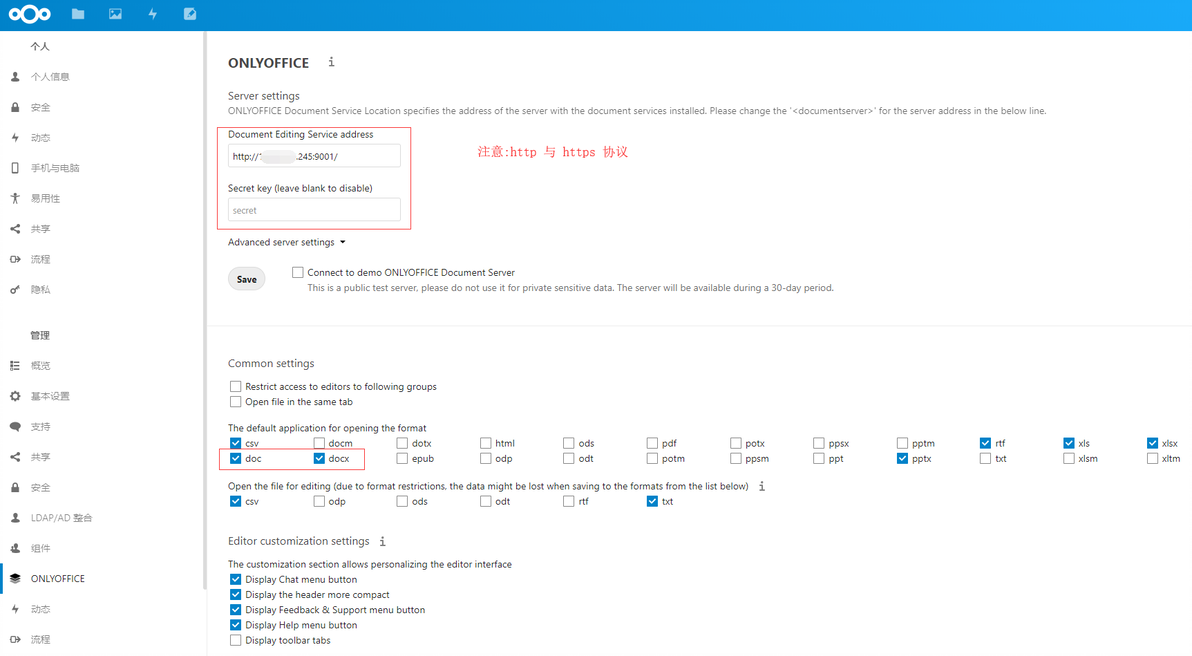Check dotx default format checkbox
This screenshot has width=1192, height=656.
[402, 443]
